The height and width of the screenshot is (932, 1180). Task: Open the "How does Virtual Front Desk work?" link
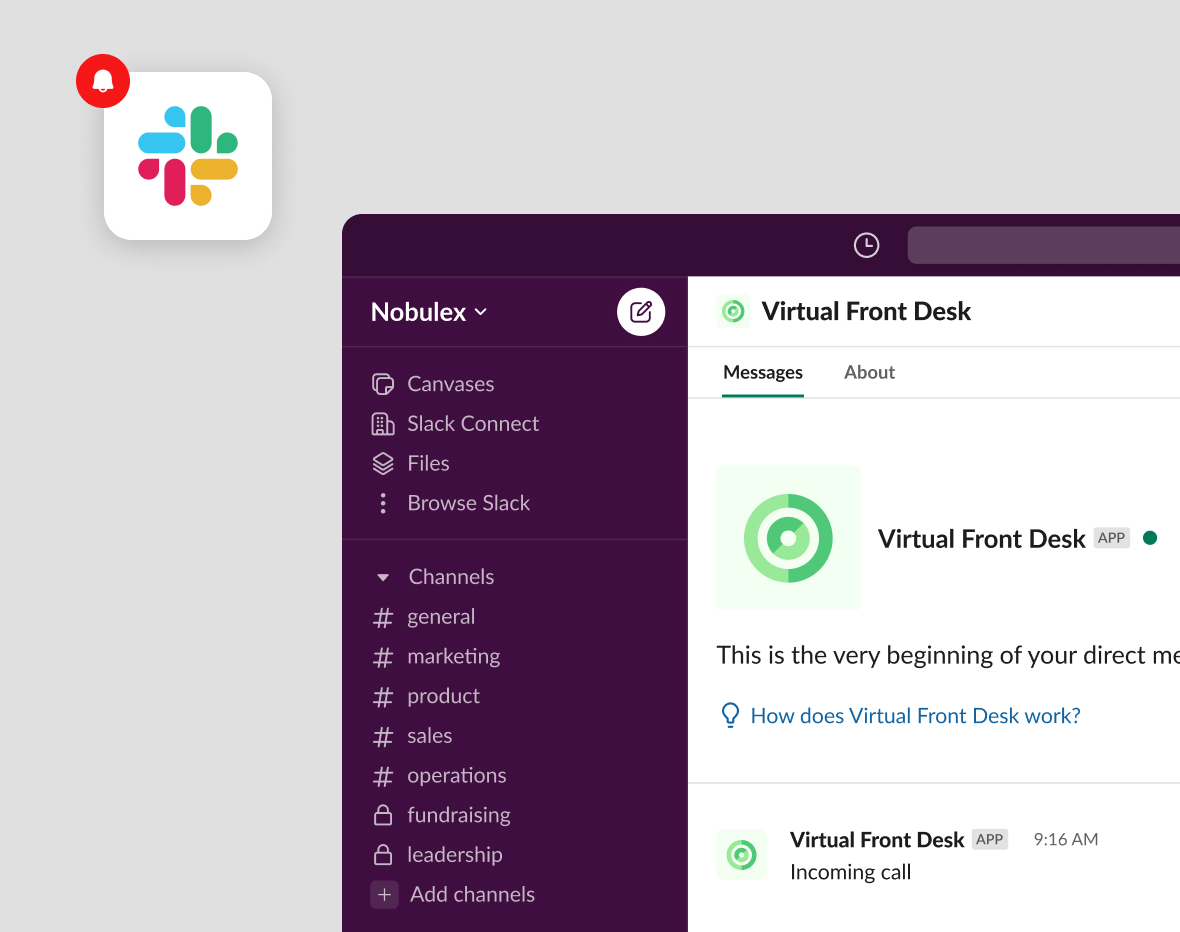tap(915, 716)
